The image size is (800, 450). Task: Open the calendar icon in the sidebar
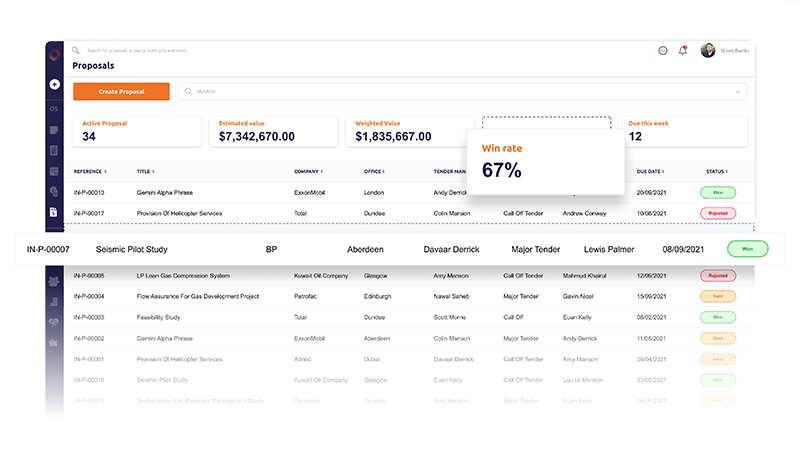tap(54, 171)
